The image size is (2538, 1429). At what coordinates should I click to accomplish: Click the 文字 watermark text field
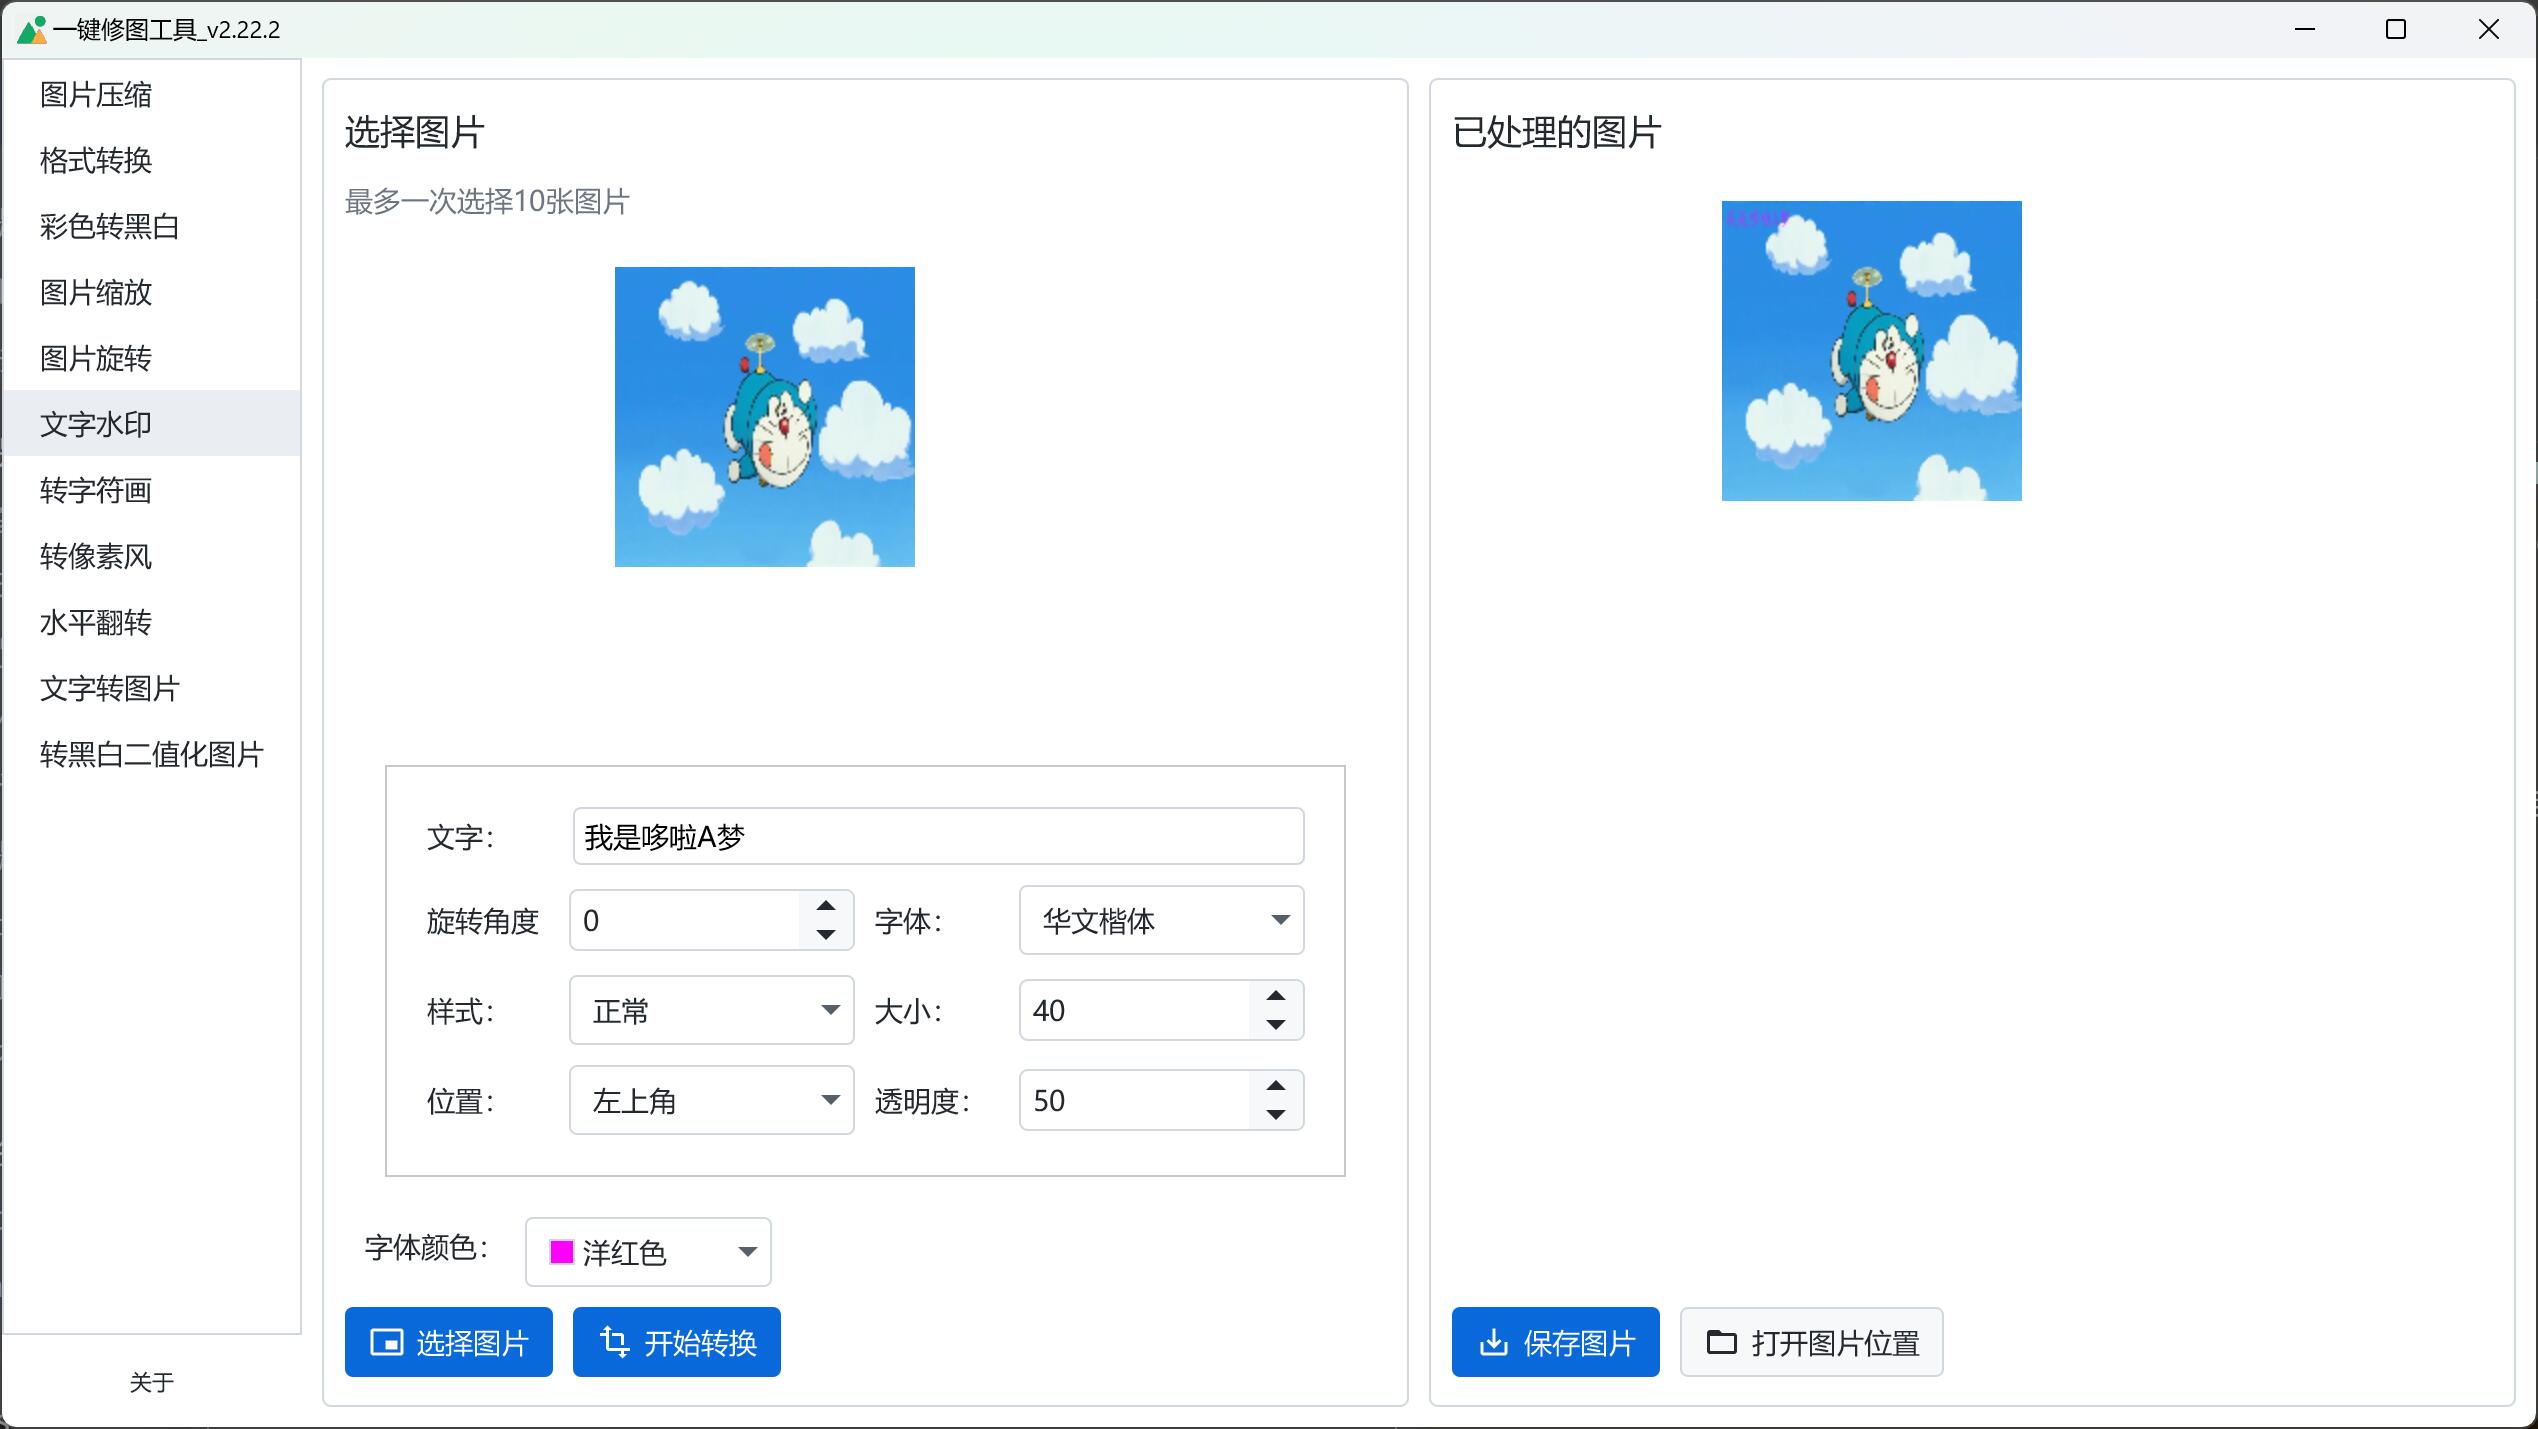click(938, 836)
